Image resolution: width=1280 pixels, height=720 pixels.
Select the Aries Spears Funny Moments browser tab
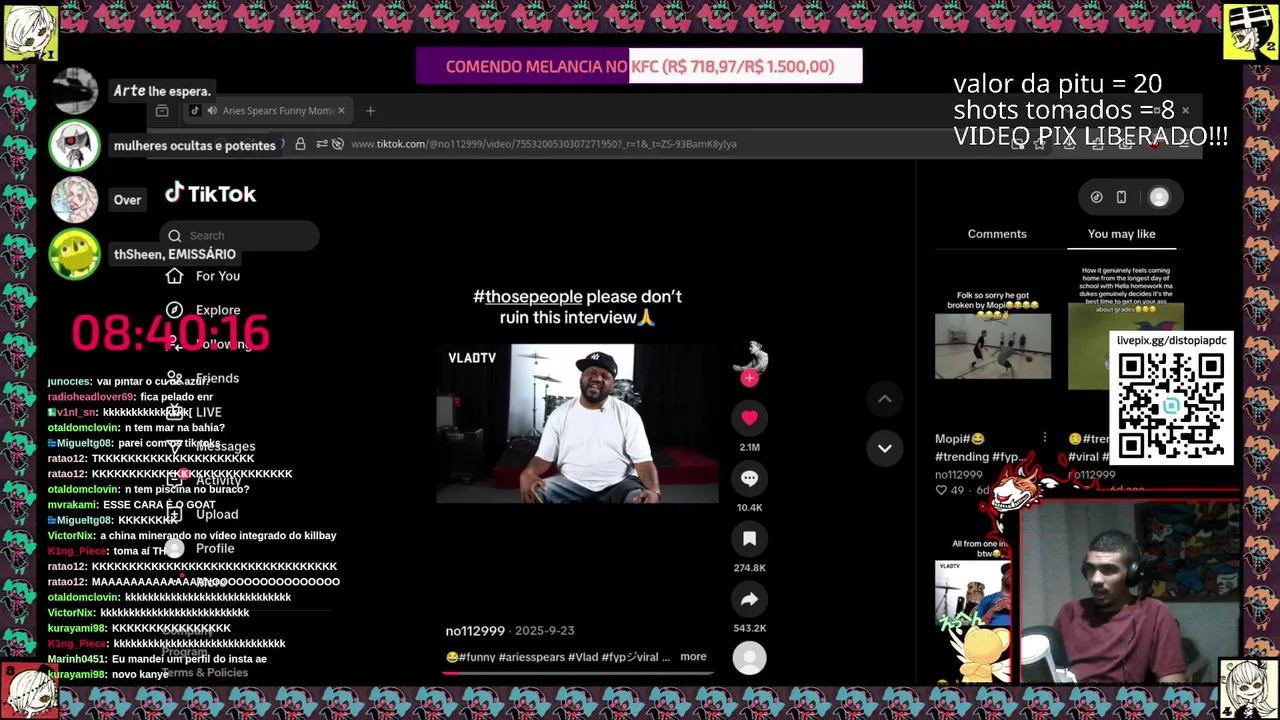(268, 111)
